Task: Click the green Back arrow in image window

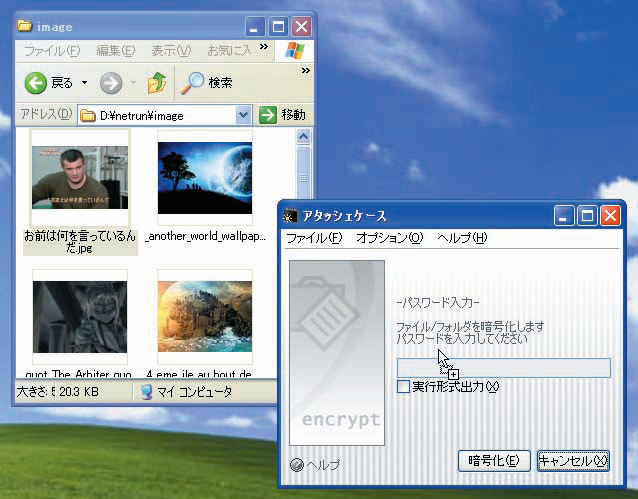Action: 35,83
